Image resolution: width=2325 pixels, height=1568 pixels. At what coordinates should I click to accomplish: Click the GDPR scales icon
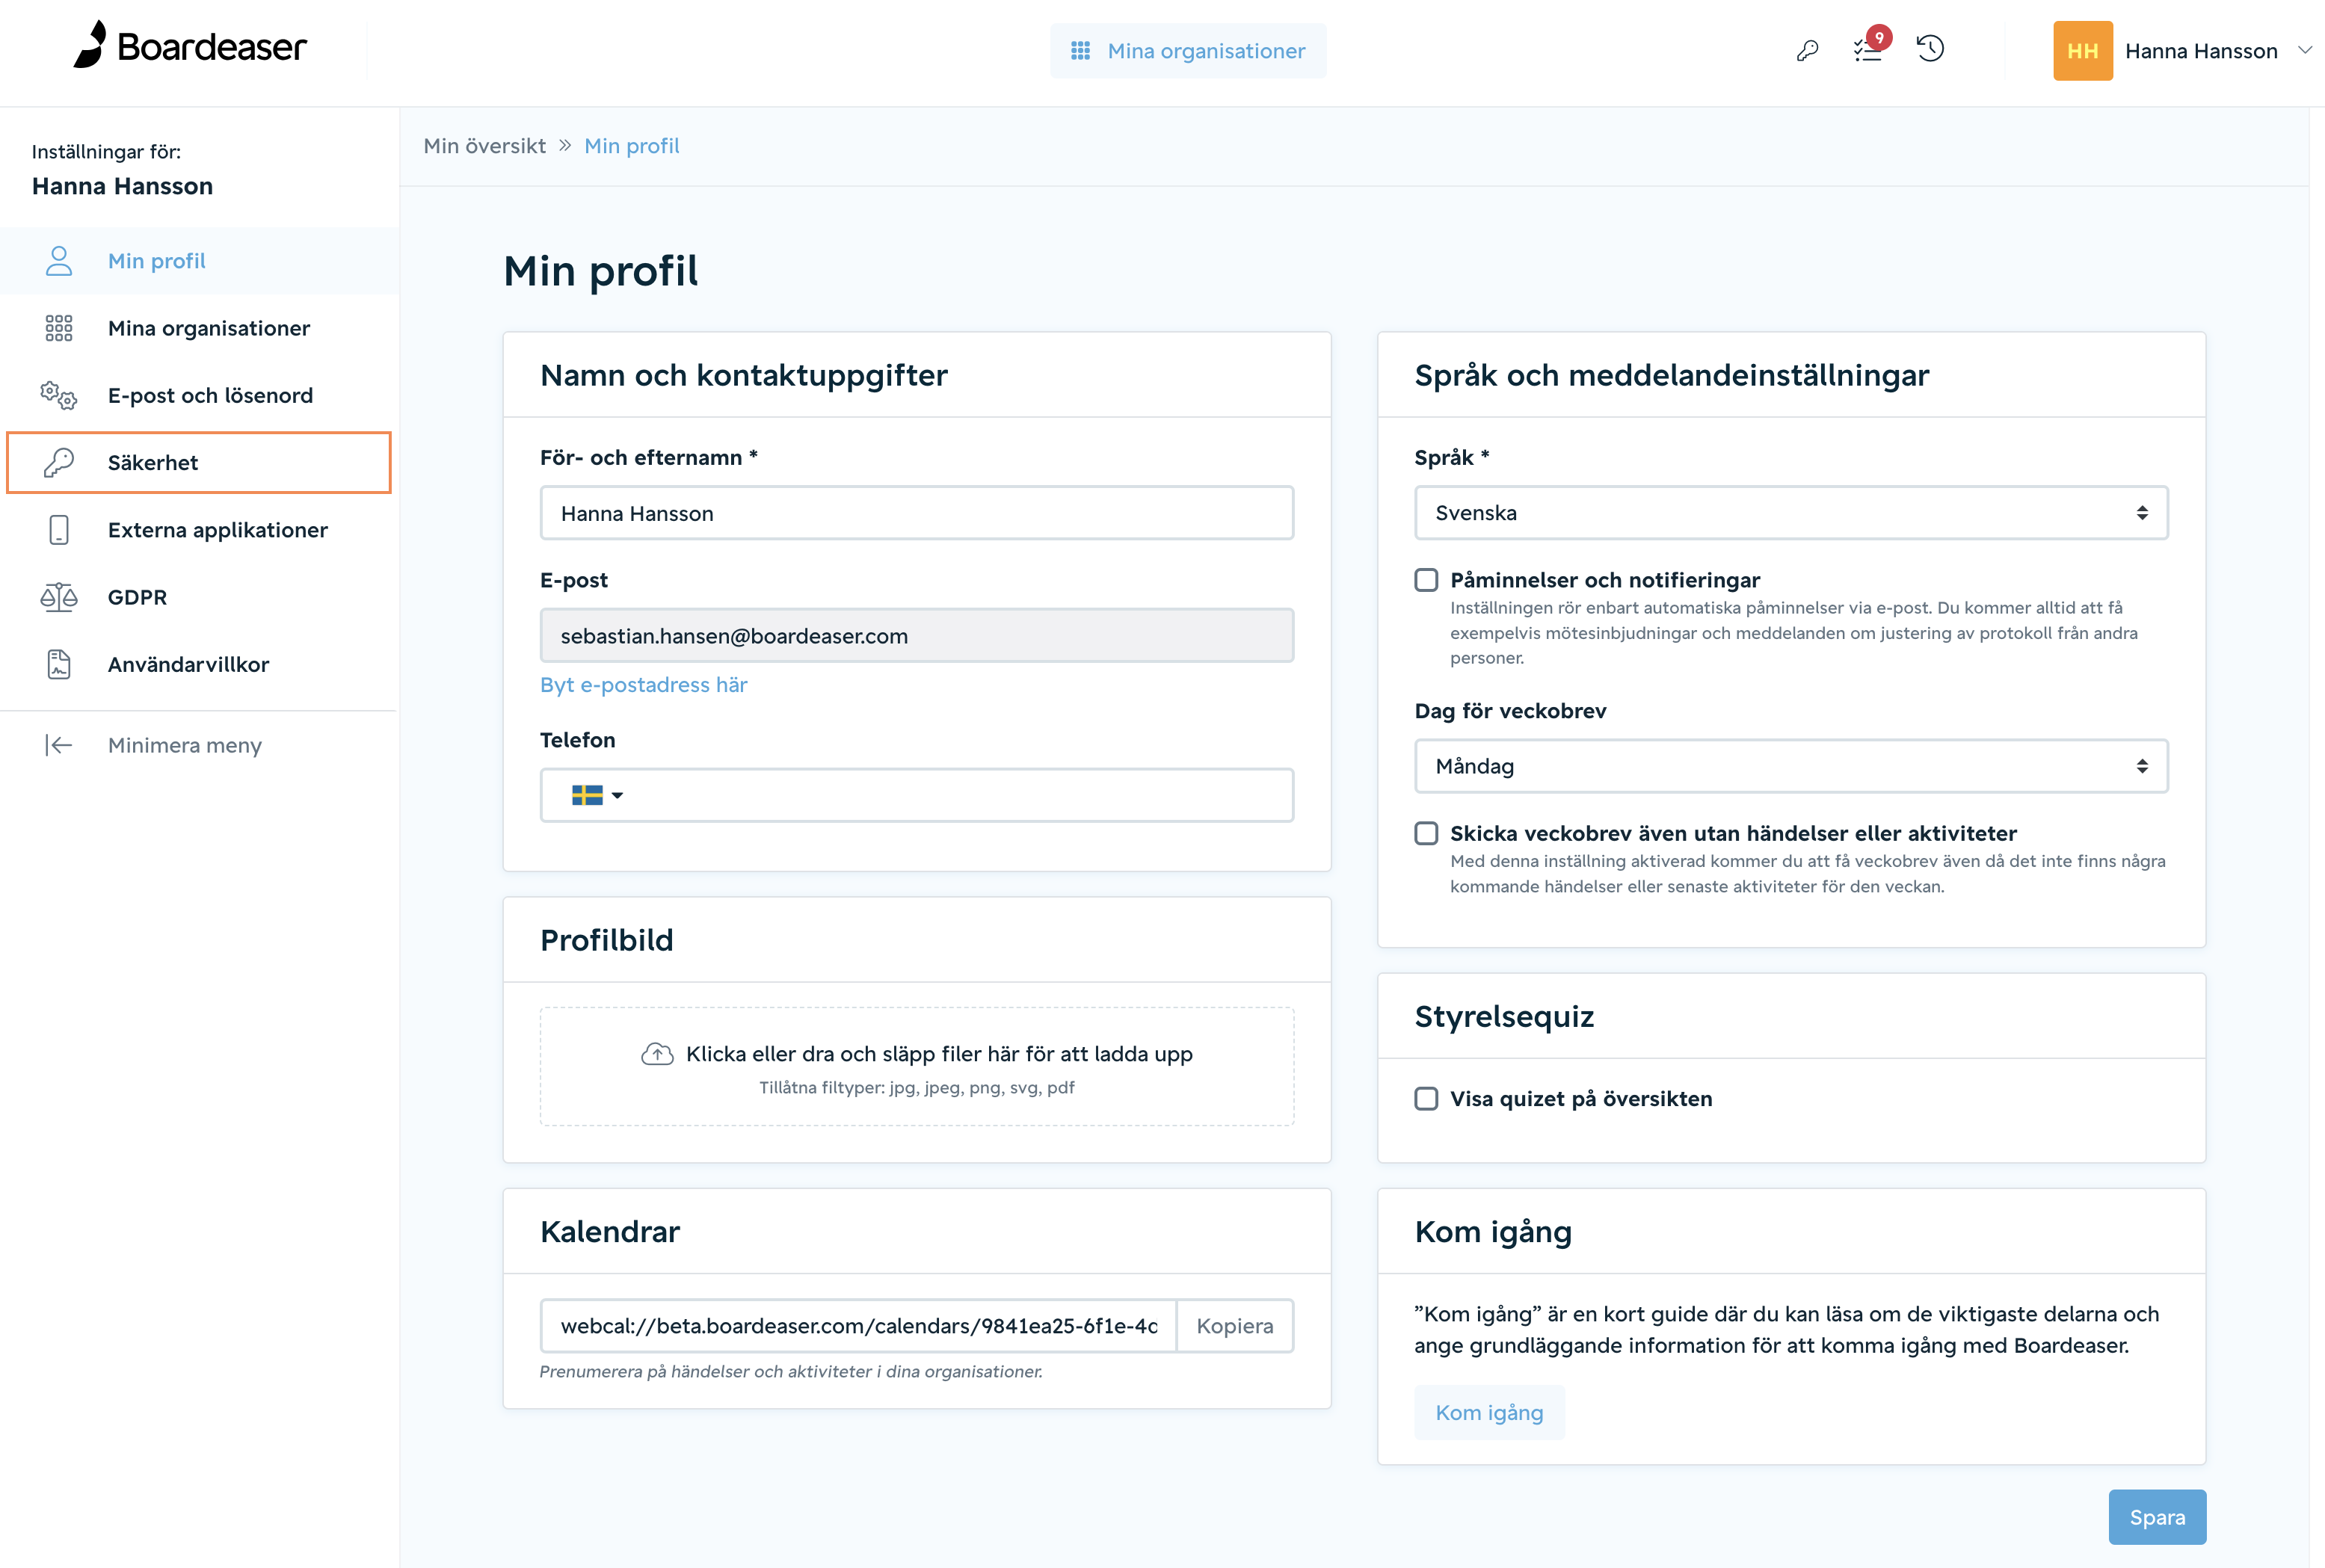pyautogui.click(x=58, y=597)
